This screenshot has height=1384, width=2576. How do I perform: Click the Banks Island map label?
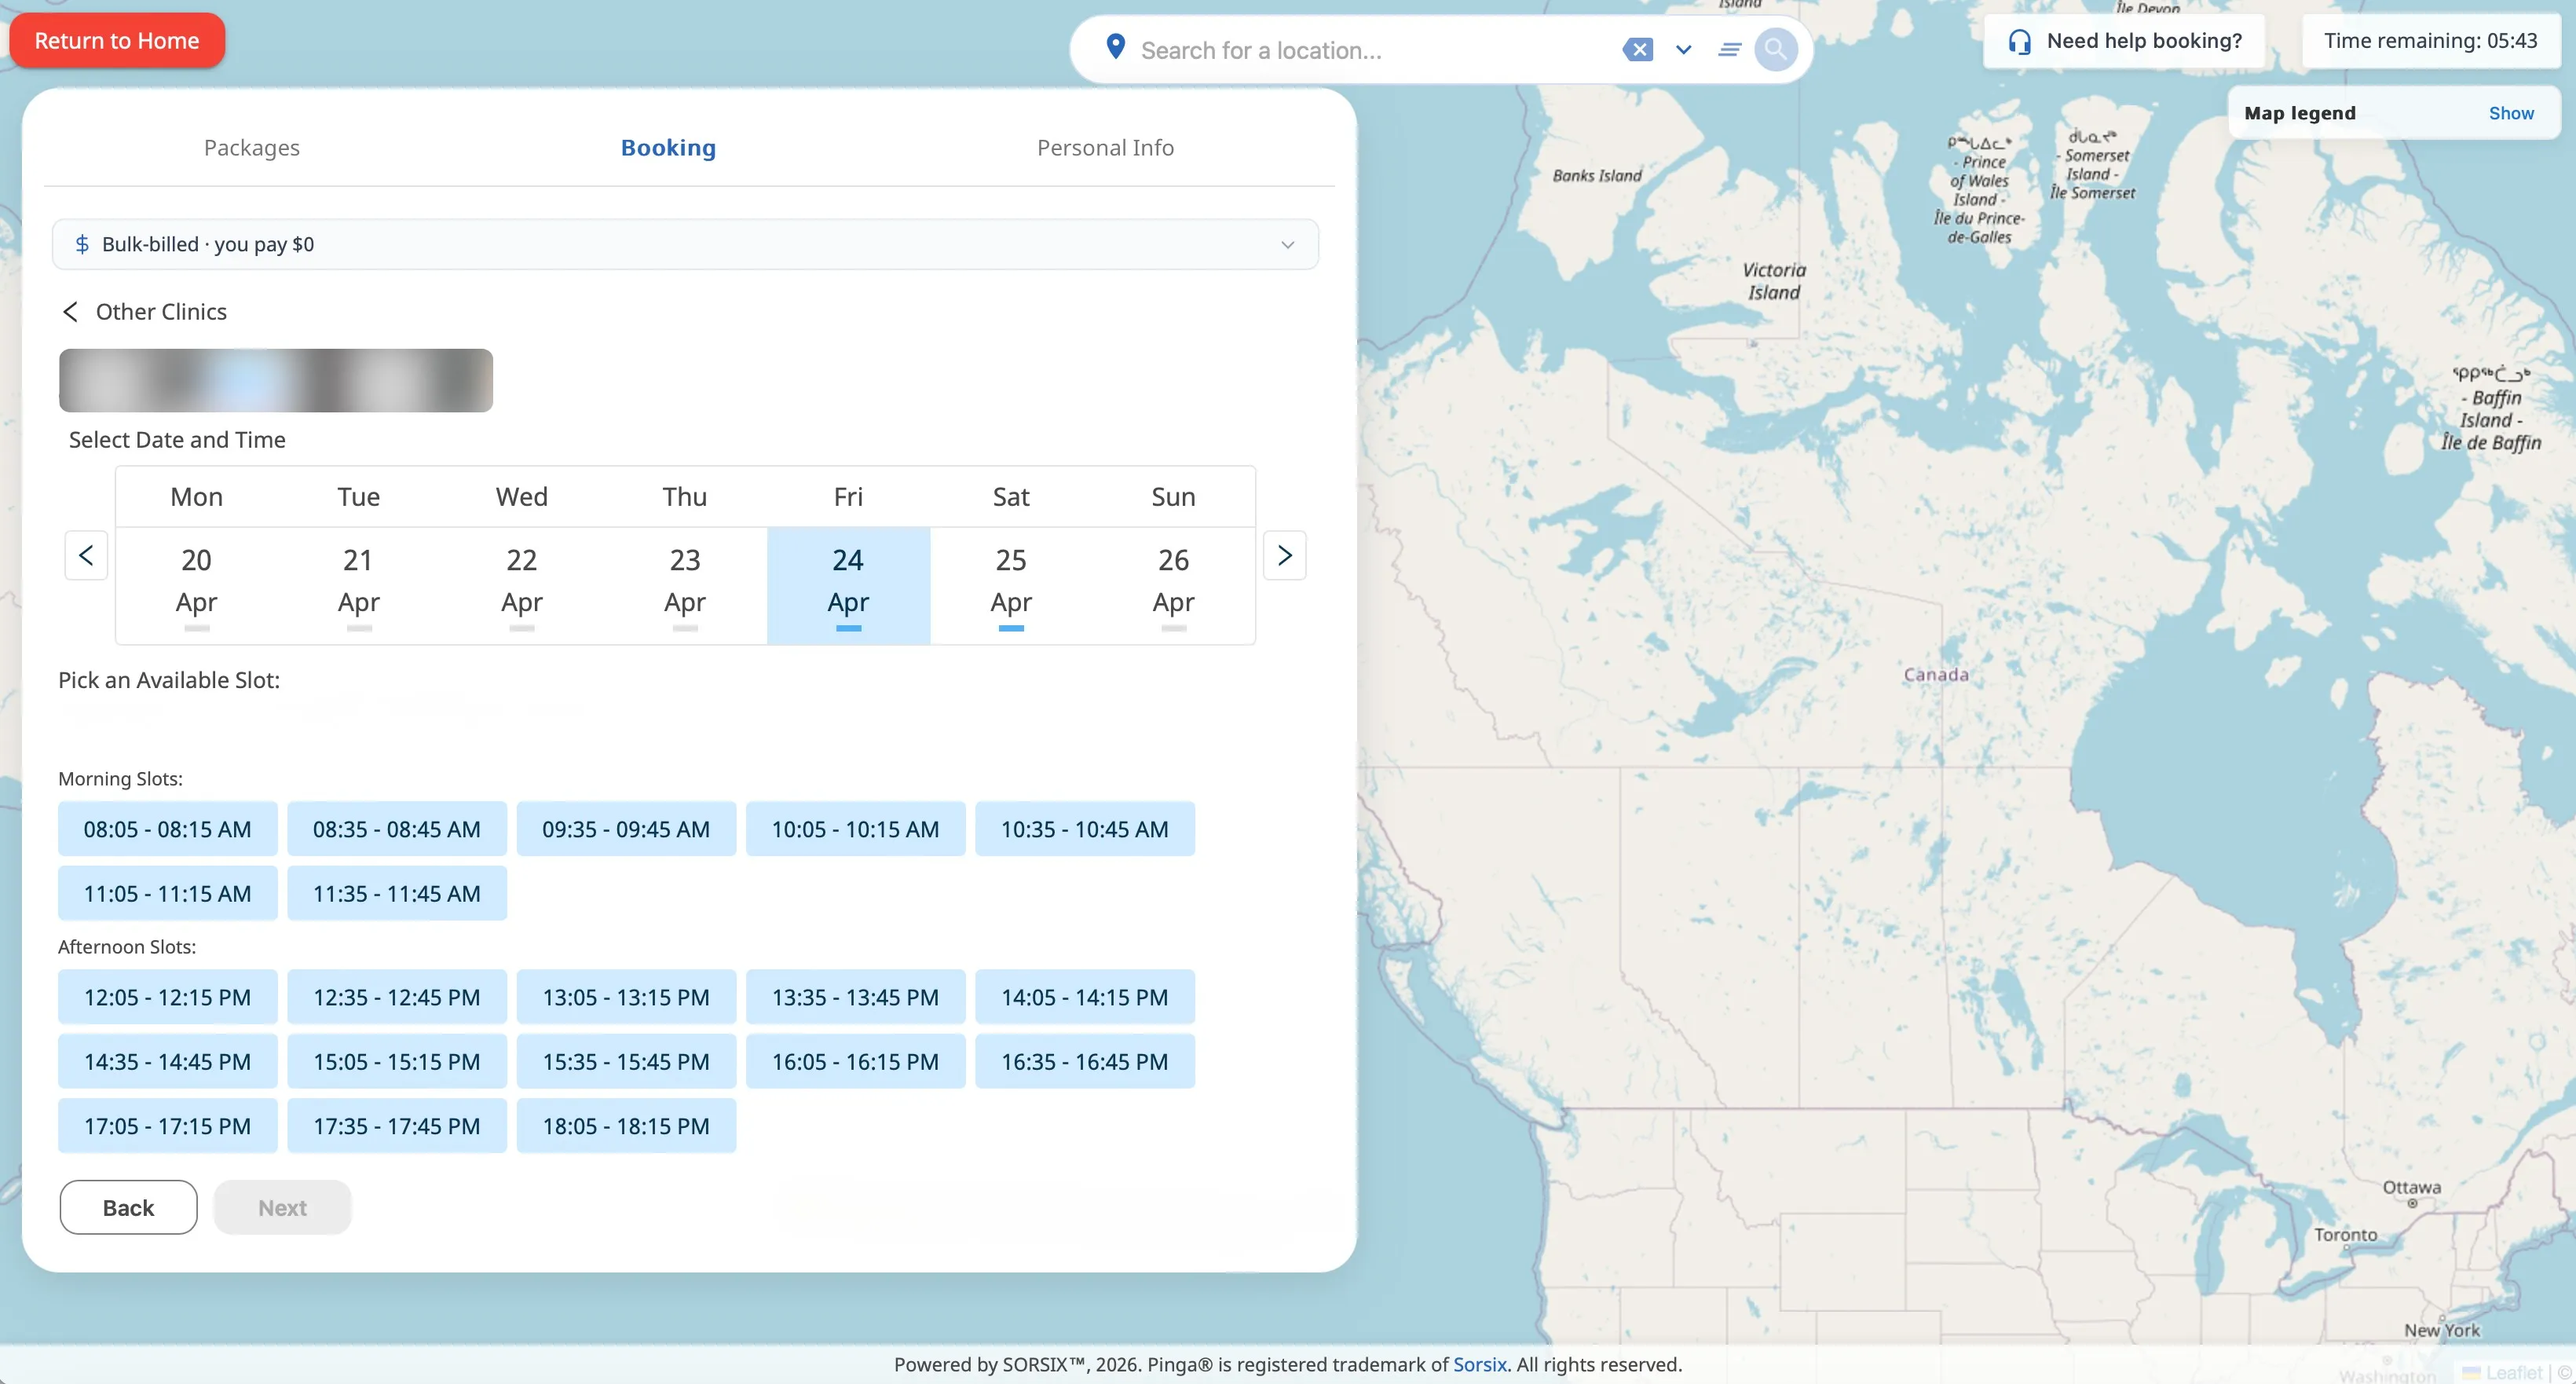click(1597, 176)
